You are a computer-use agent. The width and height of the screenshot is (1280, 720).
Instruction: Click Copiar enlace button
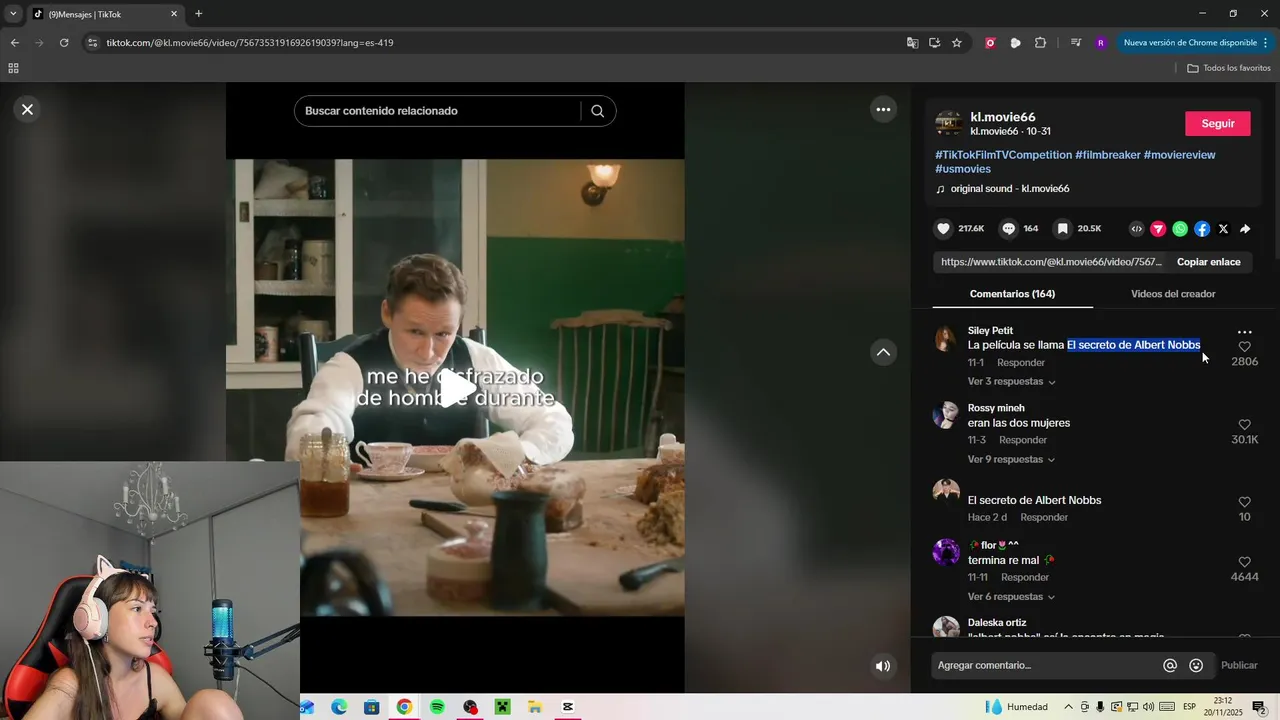click(x=1208, y=262)
